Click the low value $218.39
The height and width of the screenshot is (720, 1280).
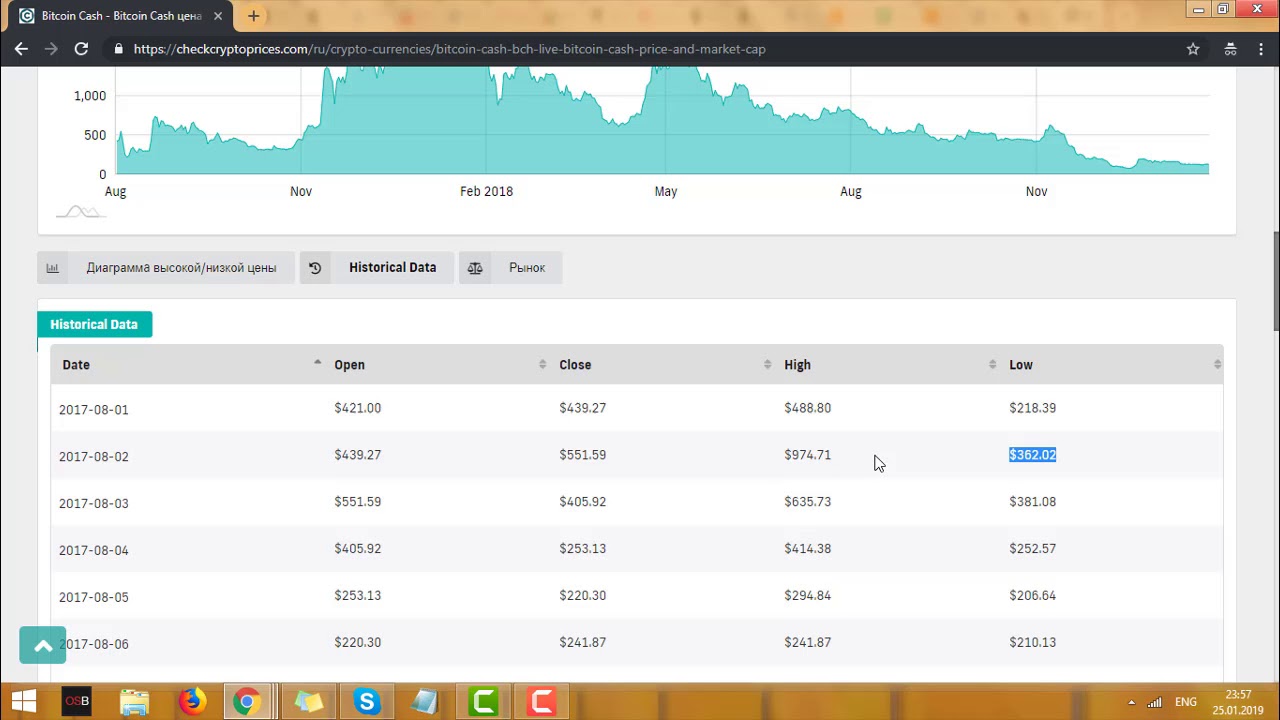pos(1032,408)
